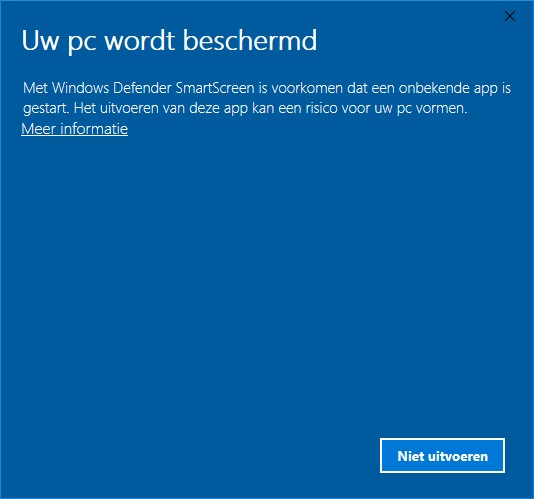Open the Meer informatie link
The width and height of the screenshot is (534, 499).
(x=75, y=129)
